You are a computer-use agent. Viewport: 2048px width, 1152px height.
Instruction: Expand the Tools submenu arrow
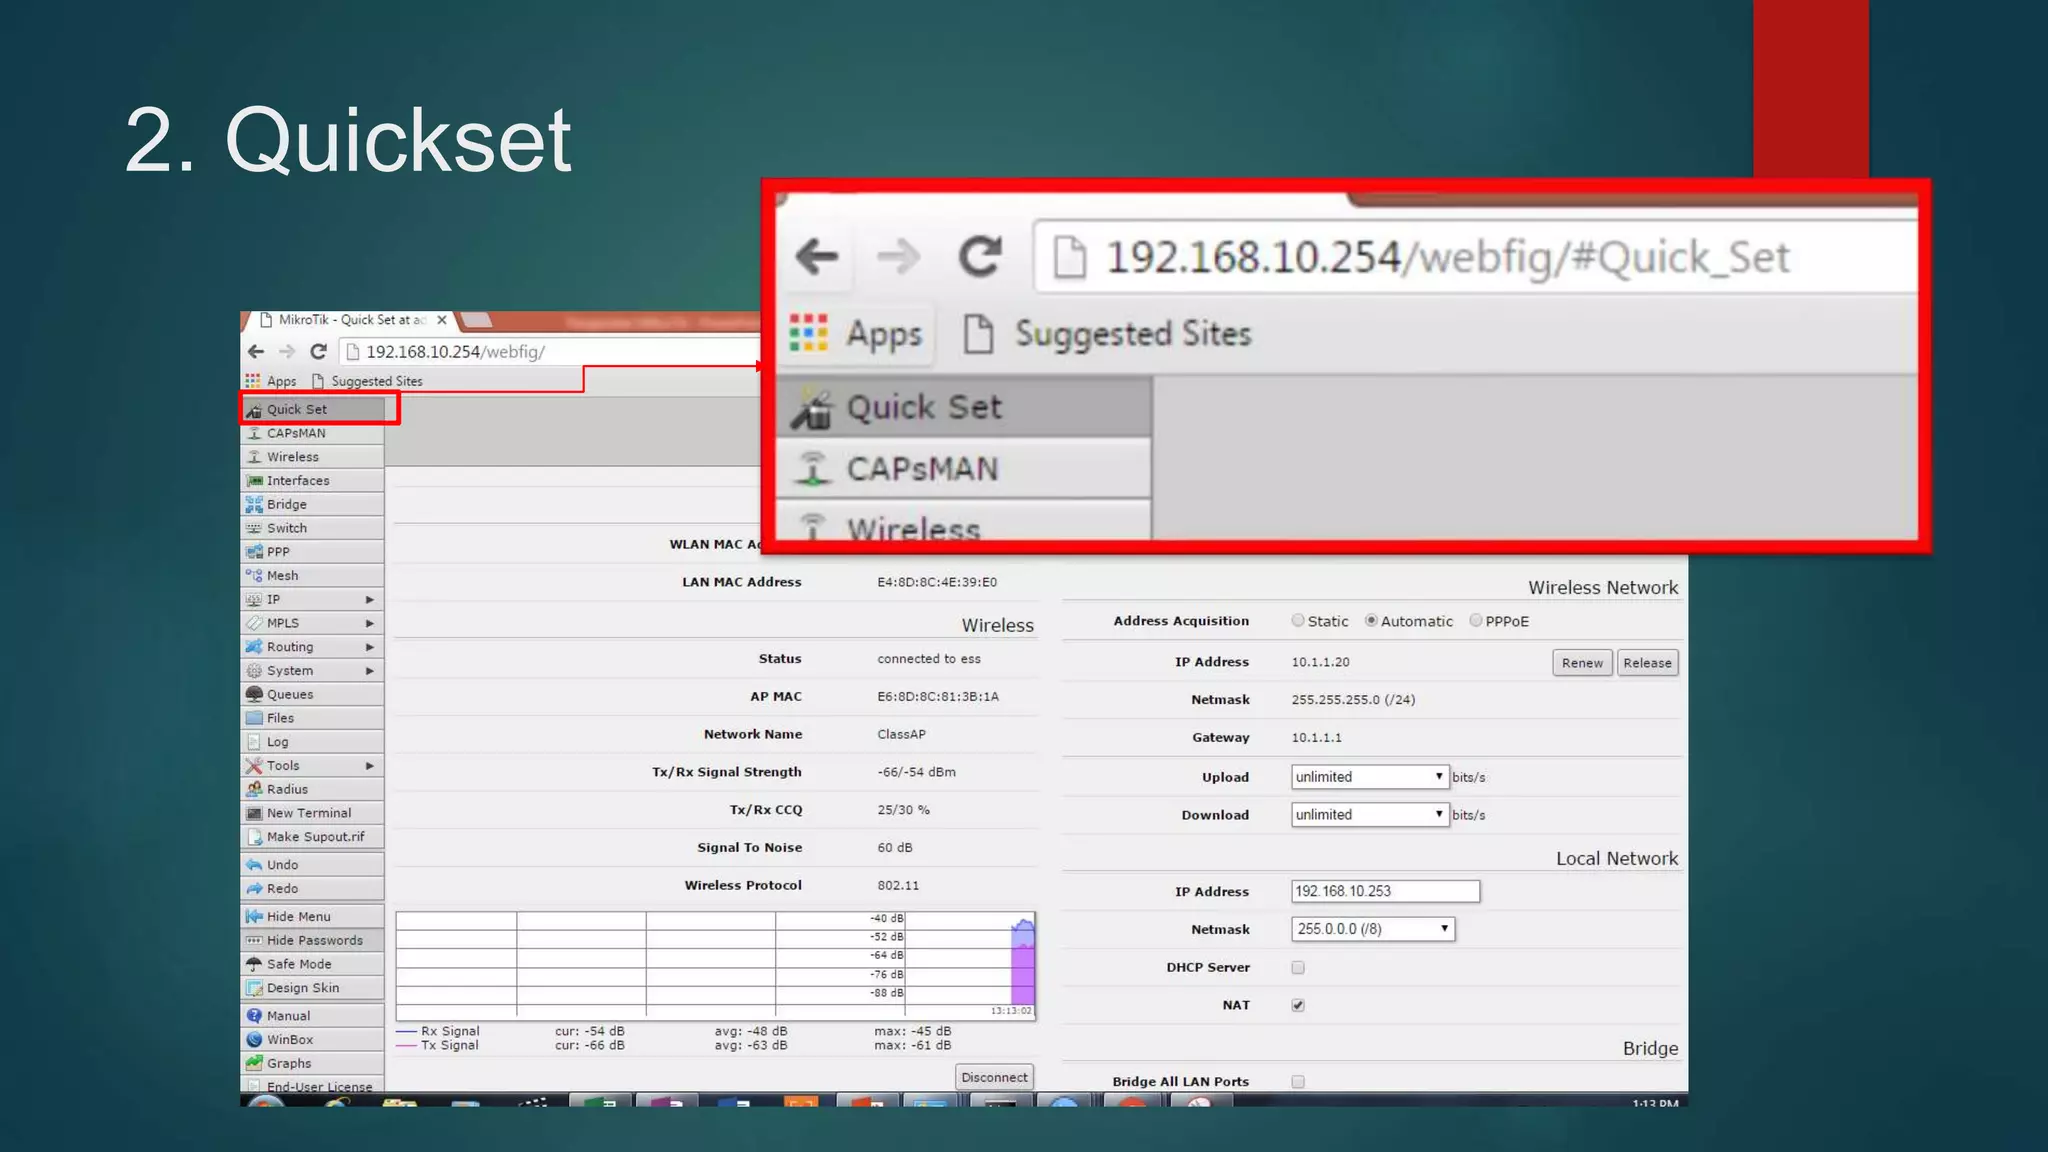[x=370, y=766]
